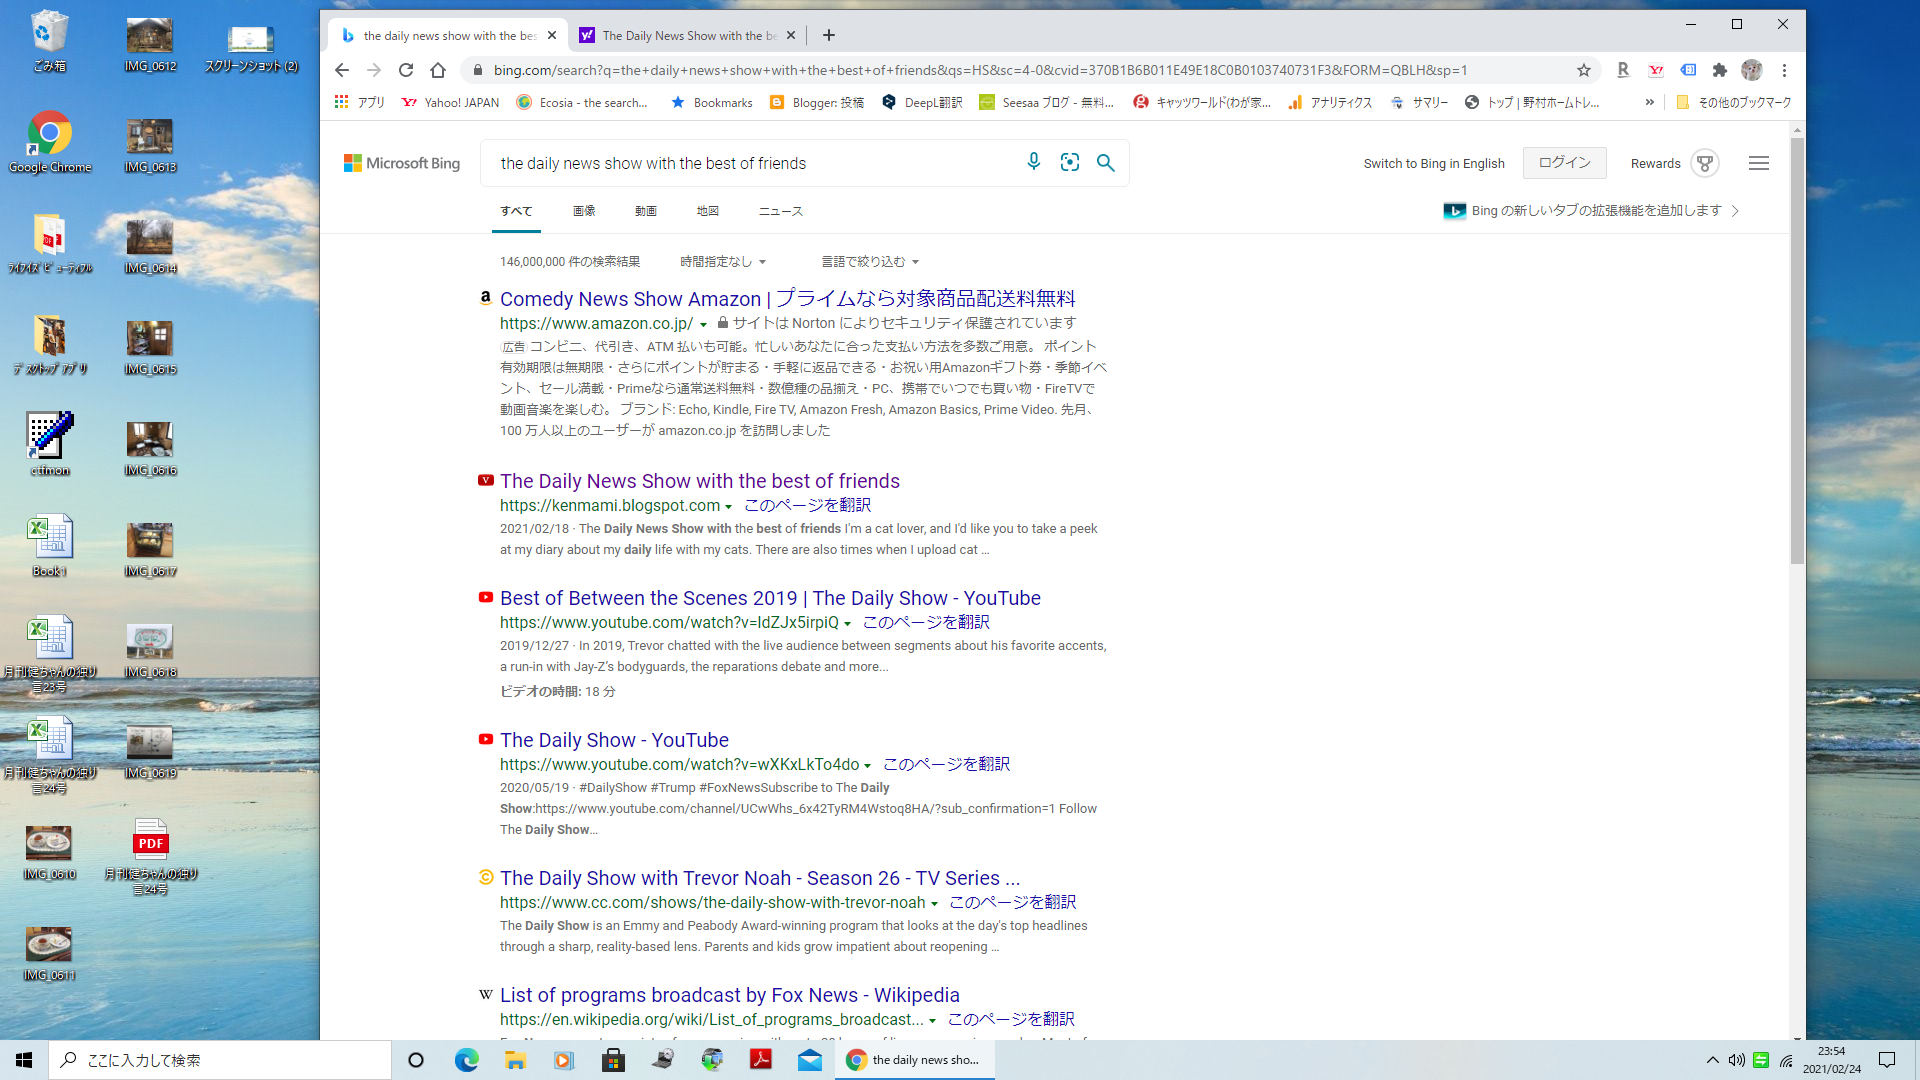1920x1080 pixels.
Task: Click Switch to Bing in English link
Action: tap(1434, 164)
